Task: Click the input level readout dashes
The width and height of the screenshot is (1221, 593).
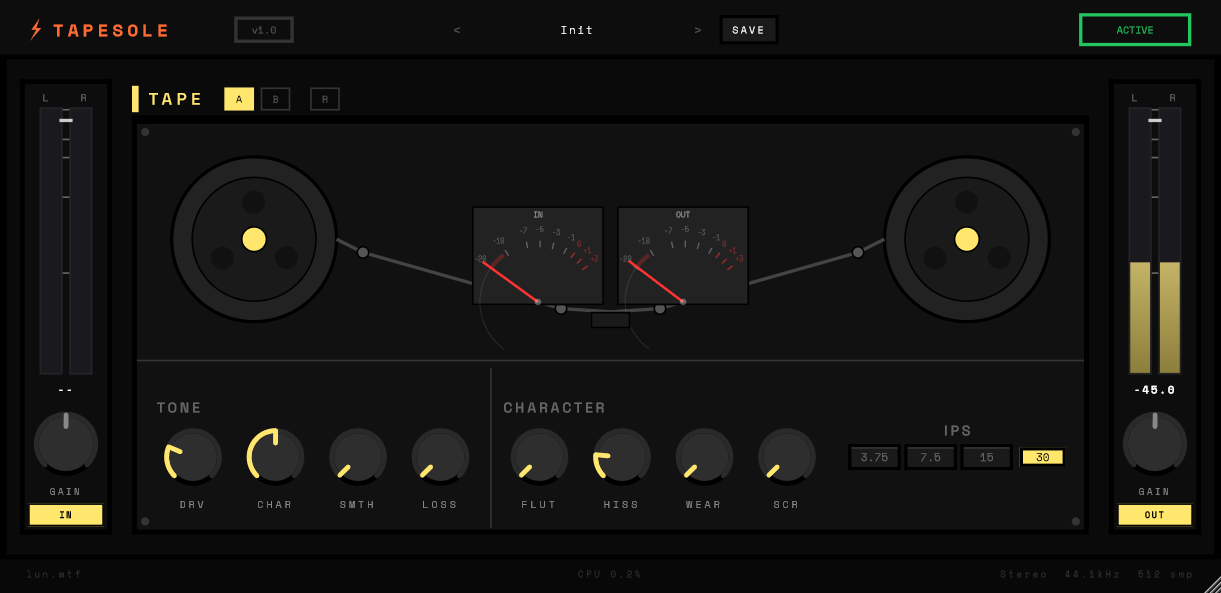Action: (66, 390)
